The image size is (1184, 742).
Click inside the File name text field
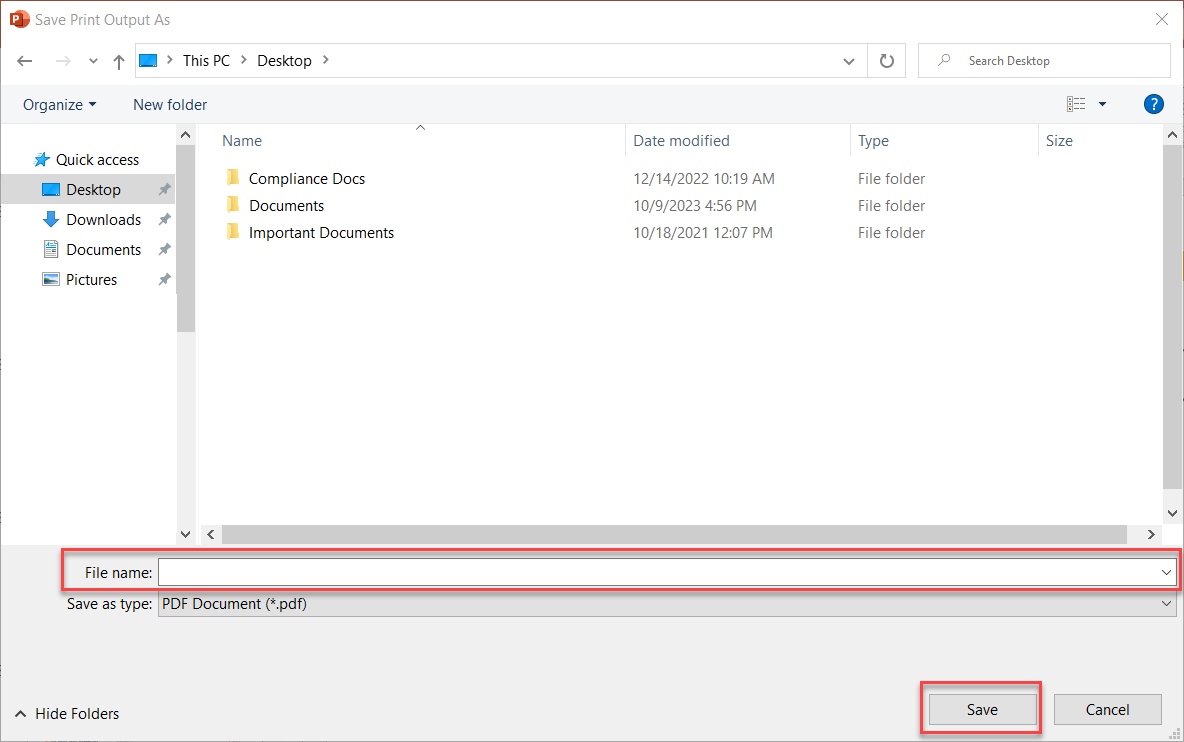pos(650,573)
